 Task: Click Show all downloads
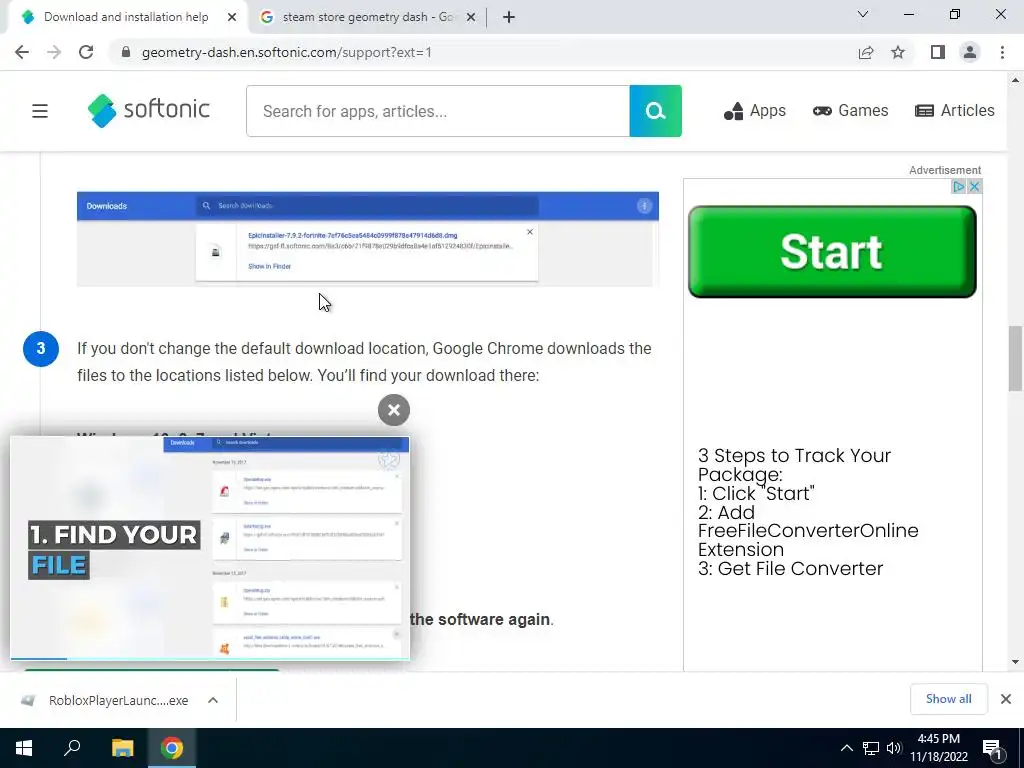click(948, 699)
